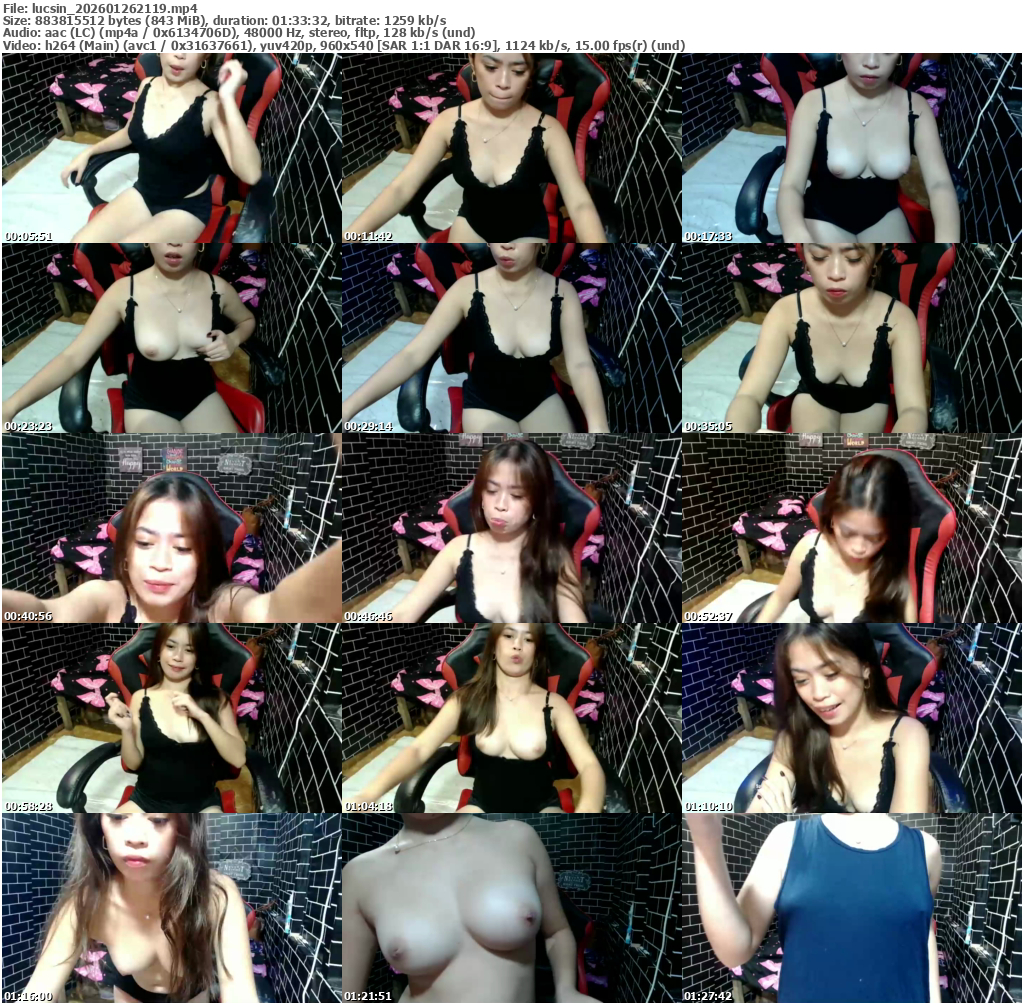The width and height of the screenshot is (1024, 1003).
Task: Open the frame stamped 00:40:56
Action: (x=171, y=528)
